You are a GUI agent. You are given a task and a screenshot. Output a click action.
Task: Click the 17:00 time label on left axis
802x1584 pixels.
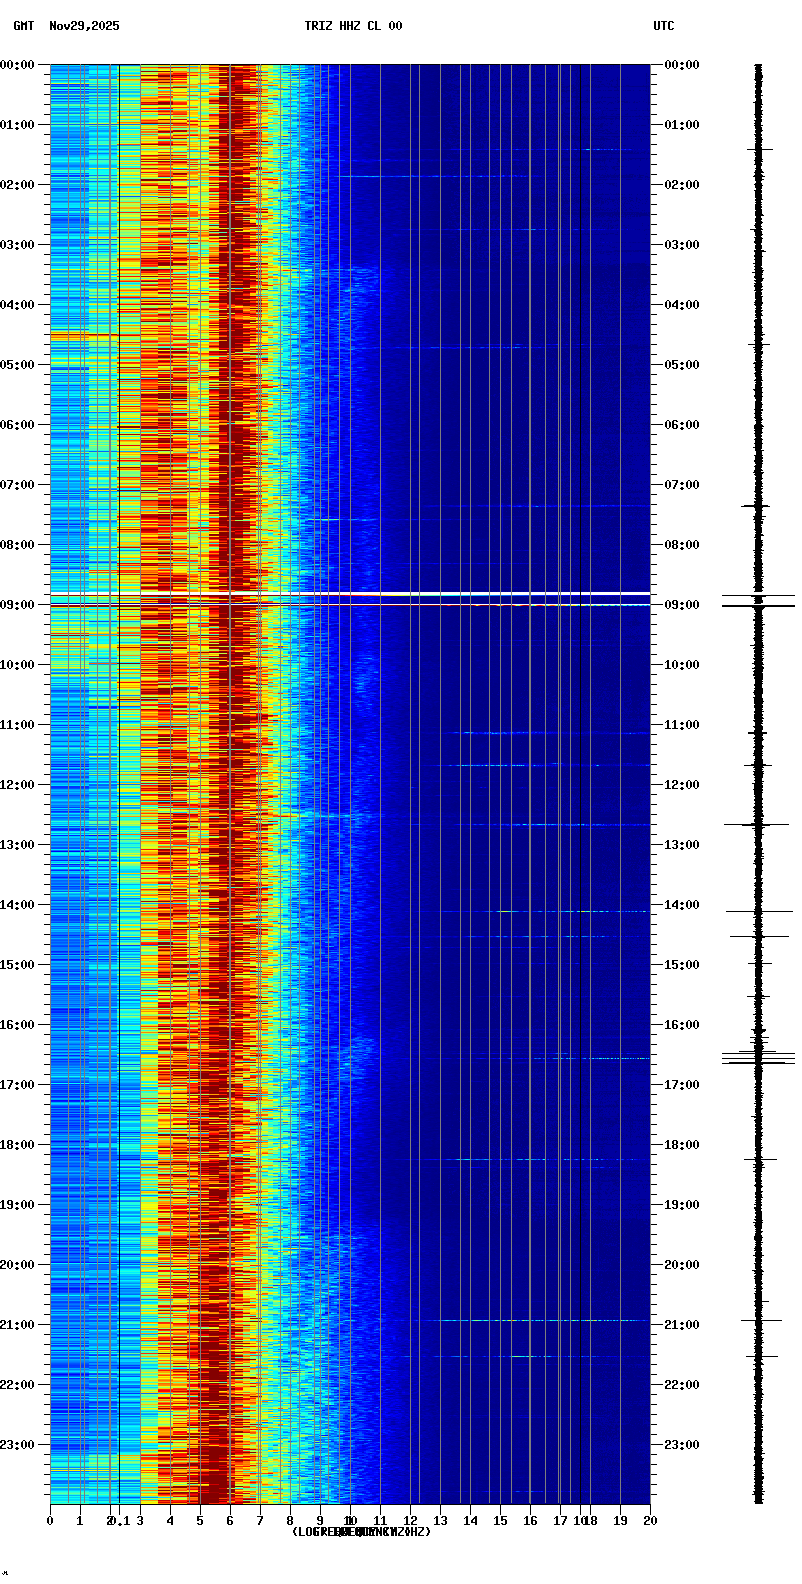[17, 1085]
